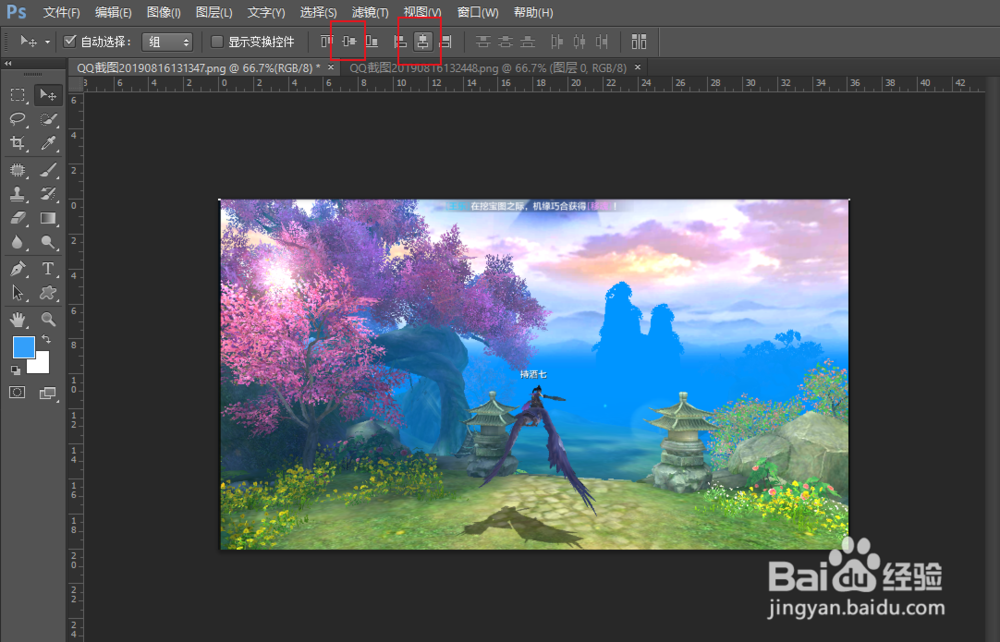Image resolution: width=1000 pixels, height=642 pixels.
Task: Open the Move tool preset picker arrow
Action: 47,42
